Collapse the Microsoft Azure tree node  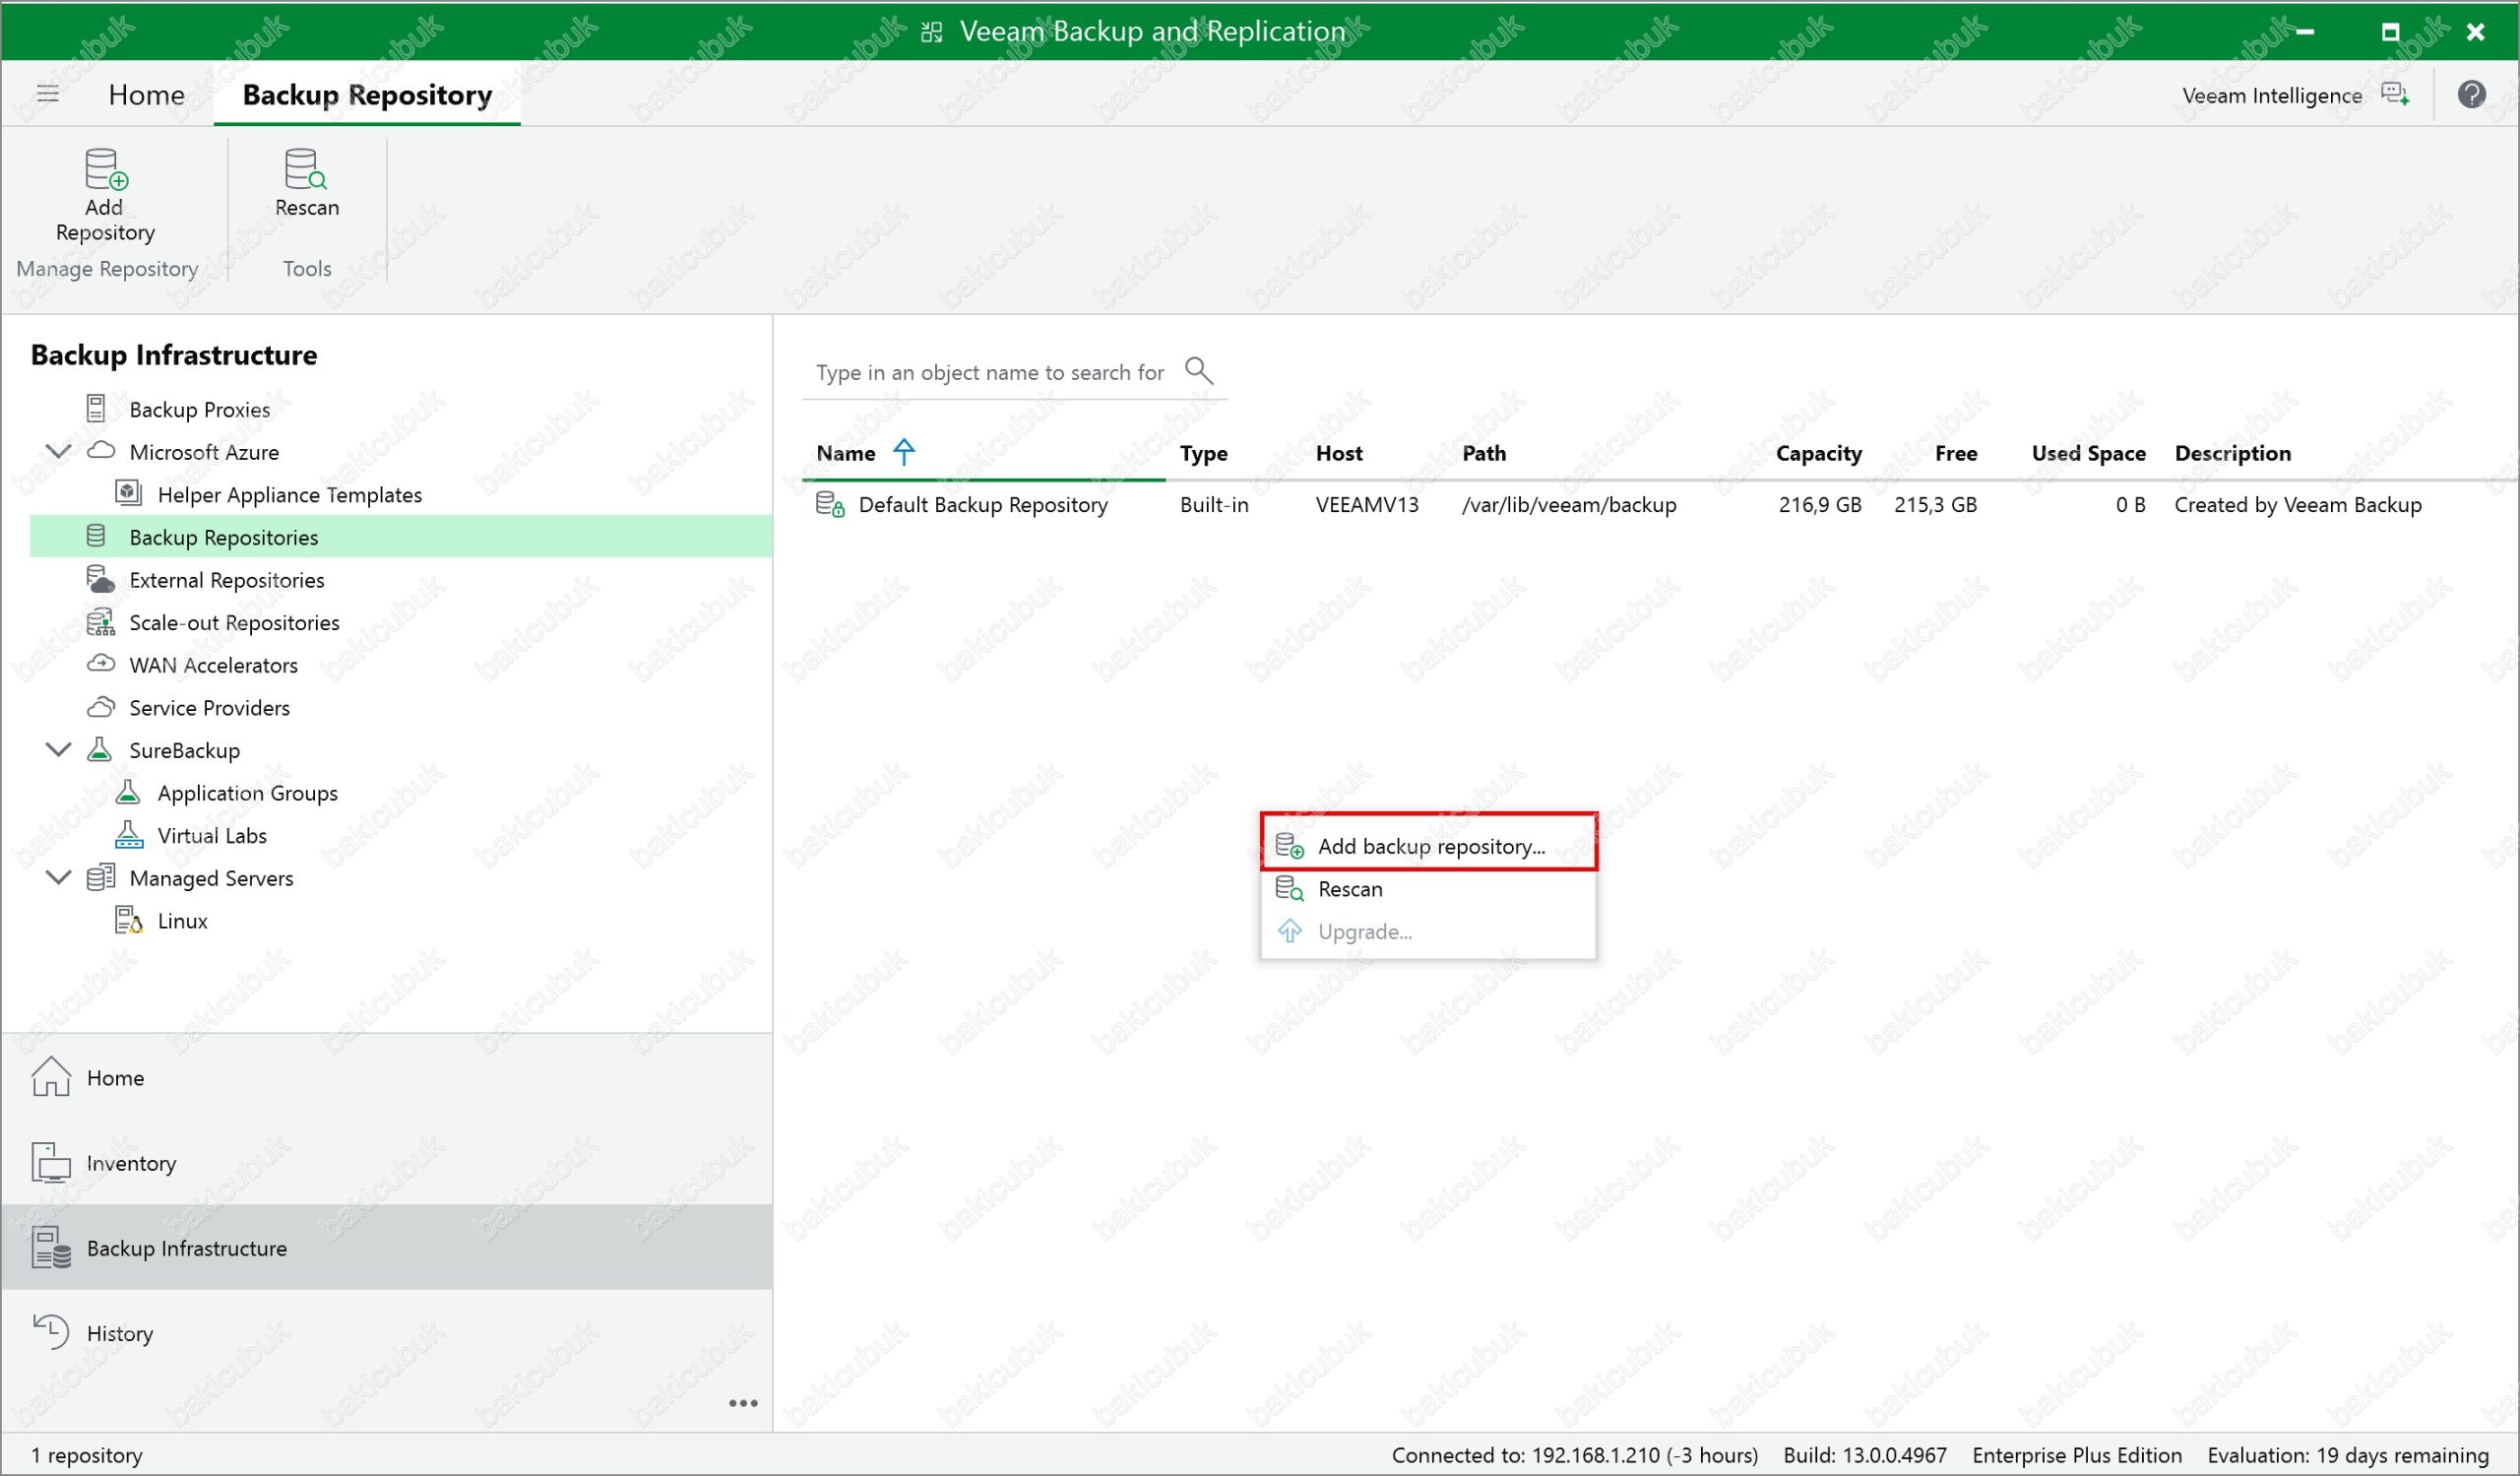click(x=59, y=451)
